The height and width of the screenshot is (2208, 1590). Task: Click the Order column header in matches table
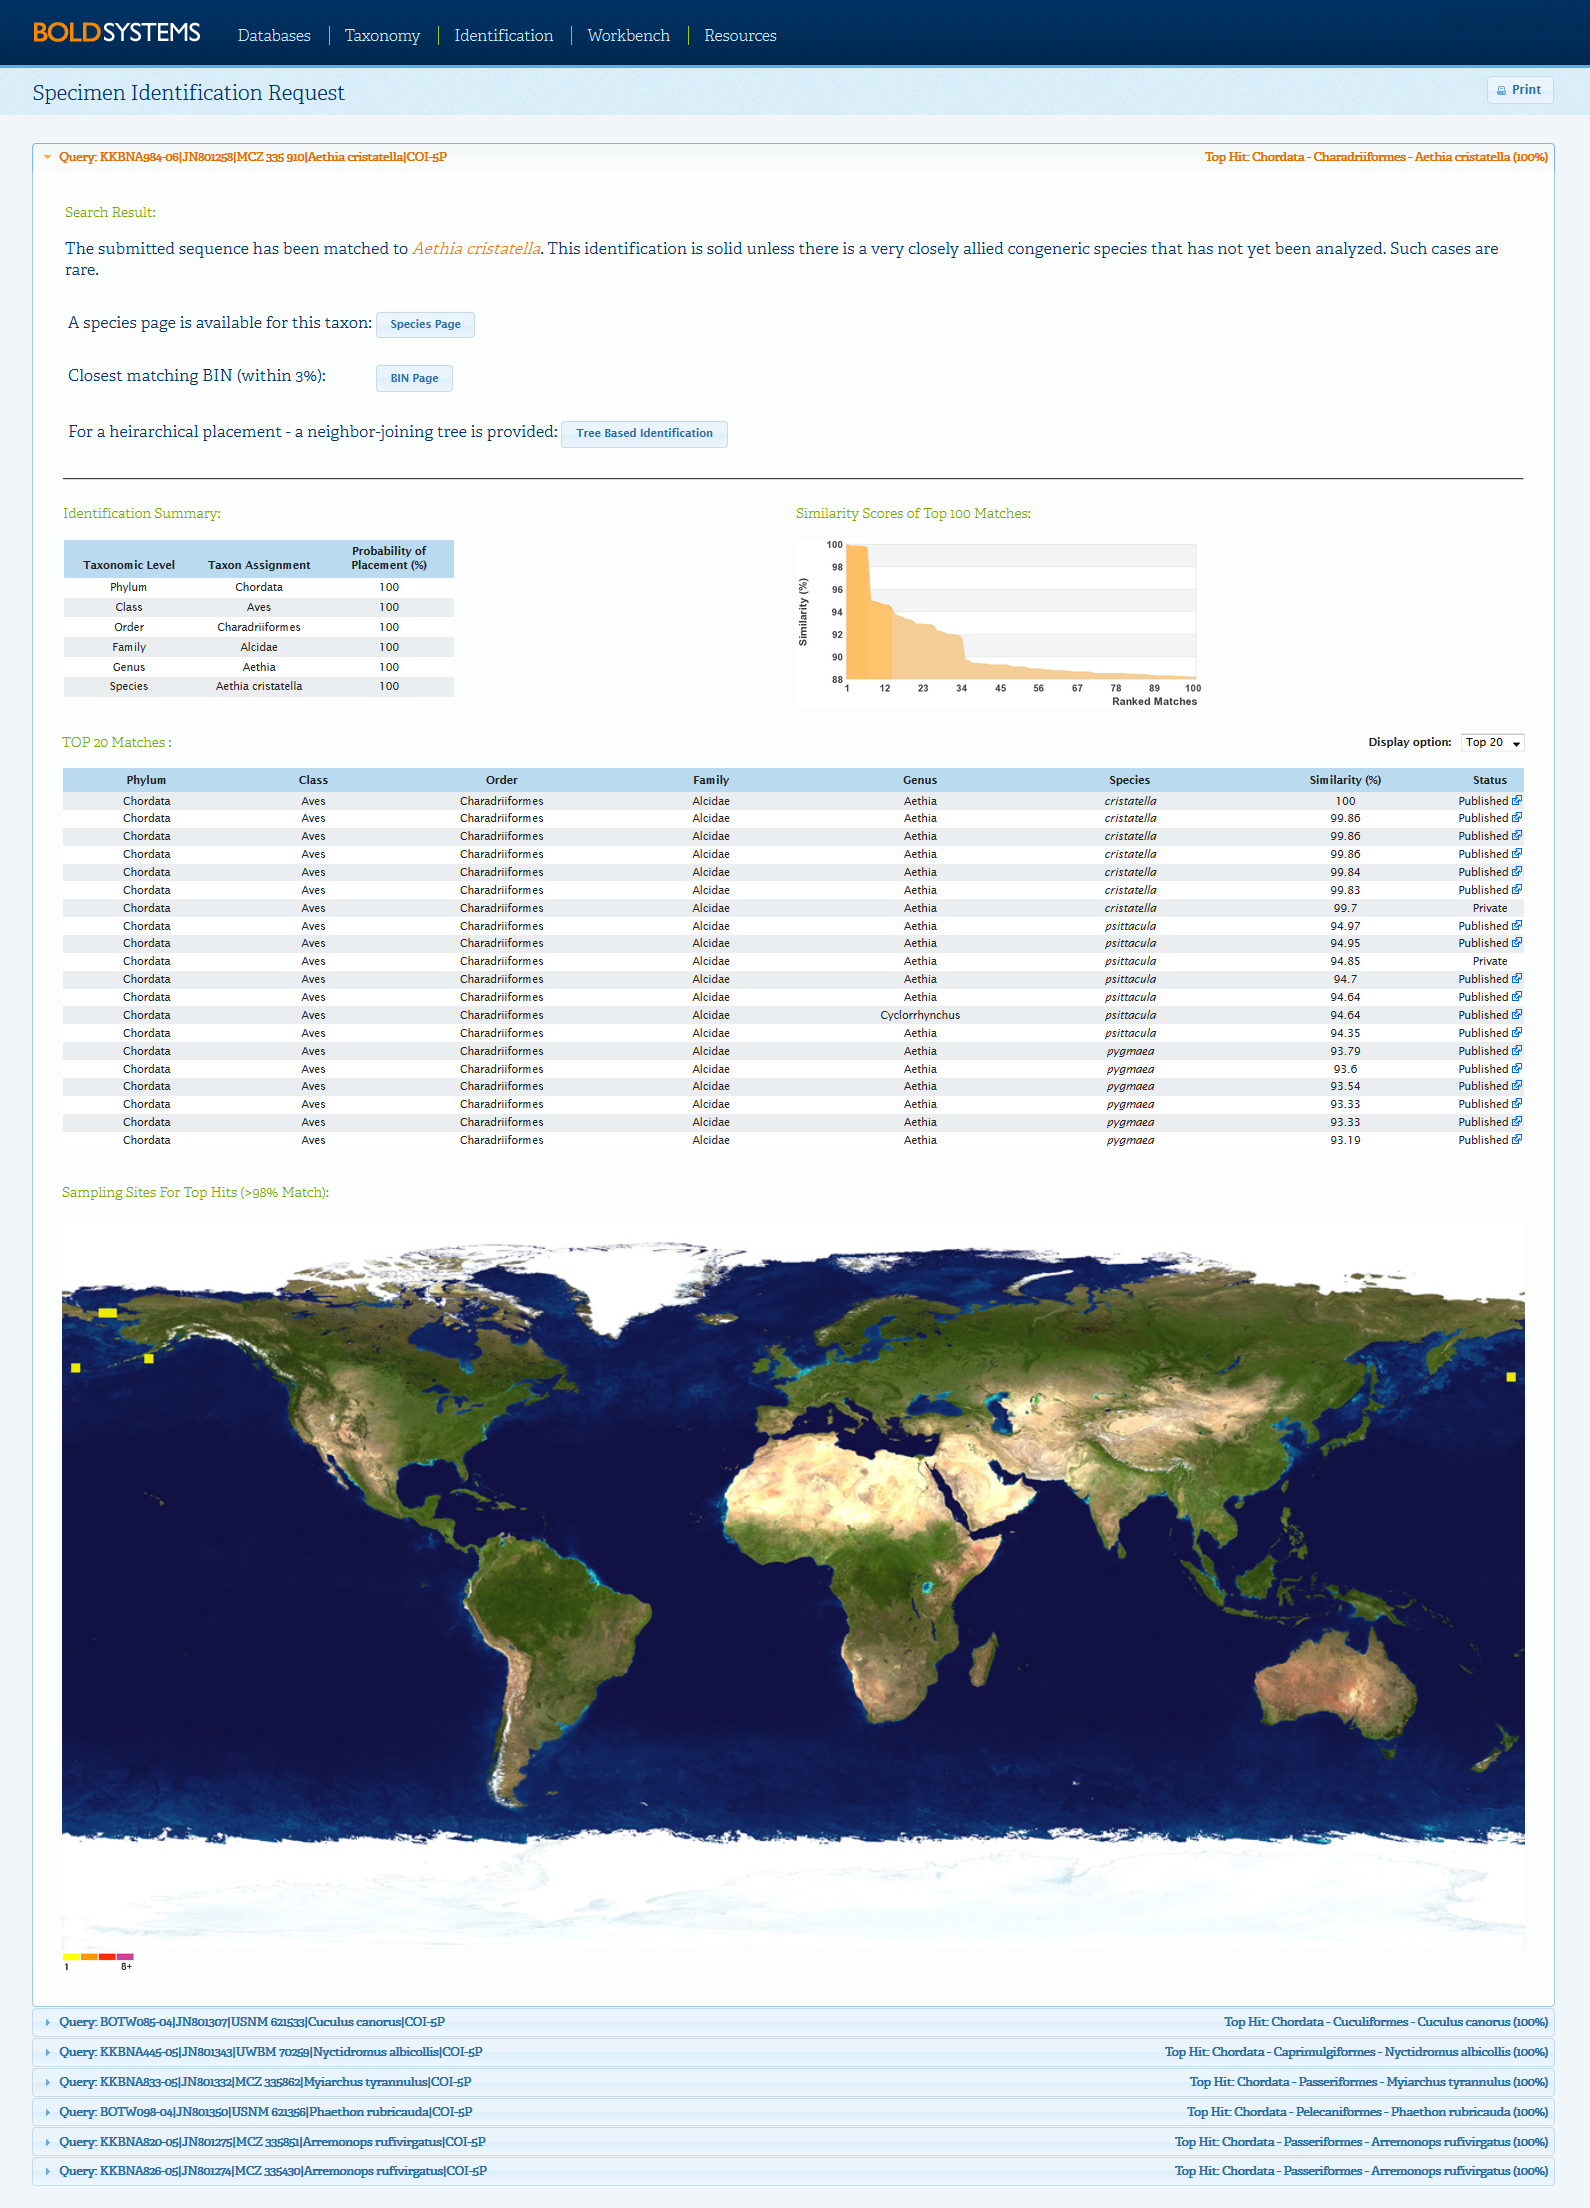502,780
